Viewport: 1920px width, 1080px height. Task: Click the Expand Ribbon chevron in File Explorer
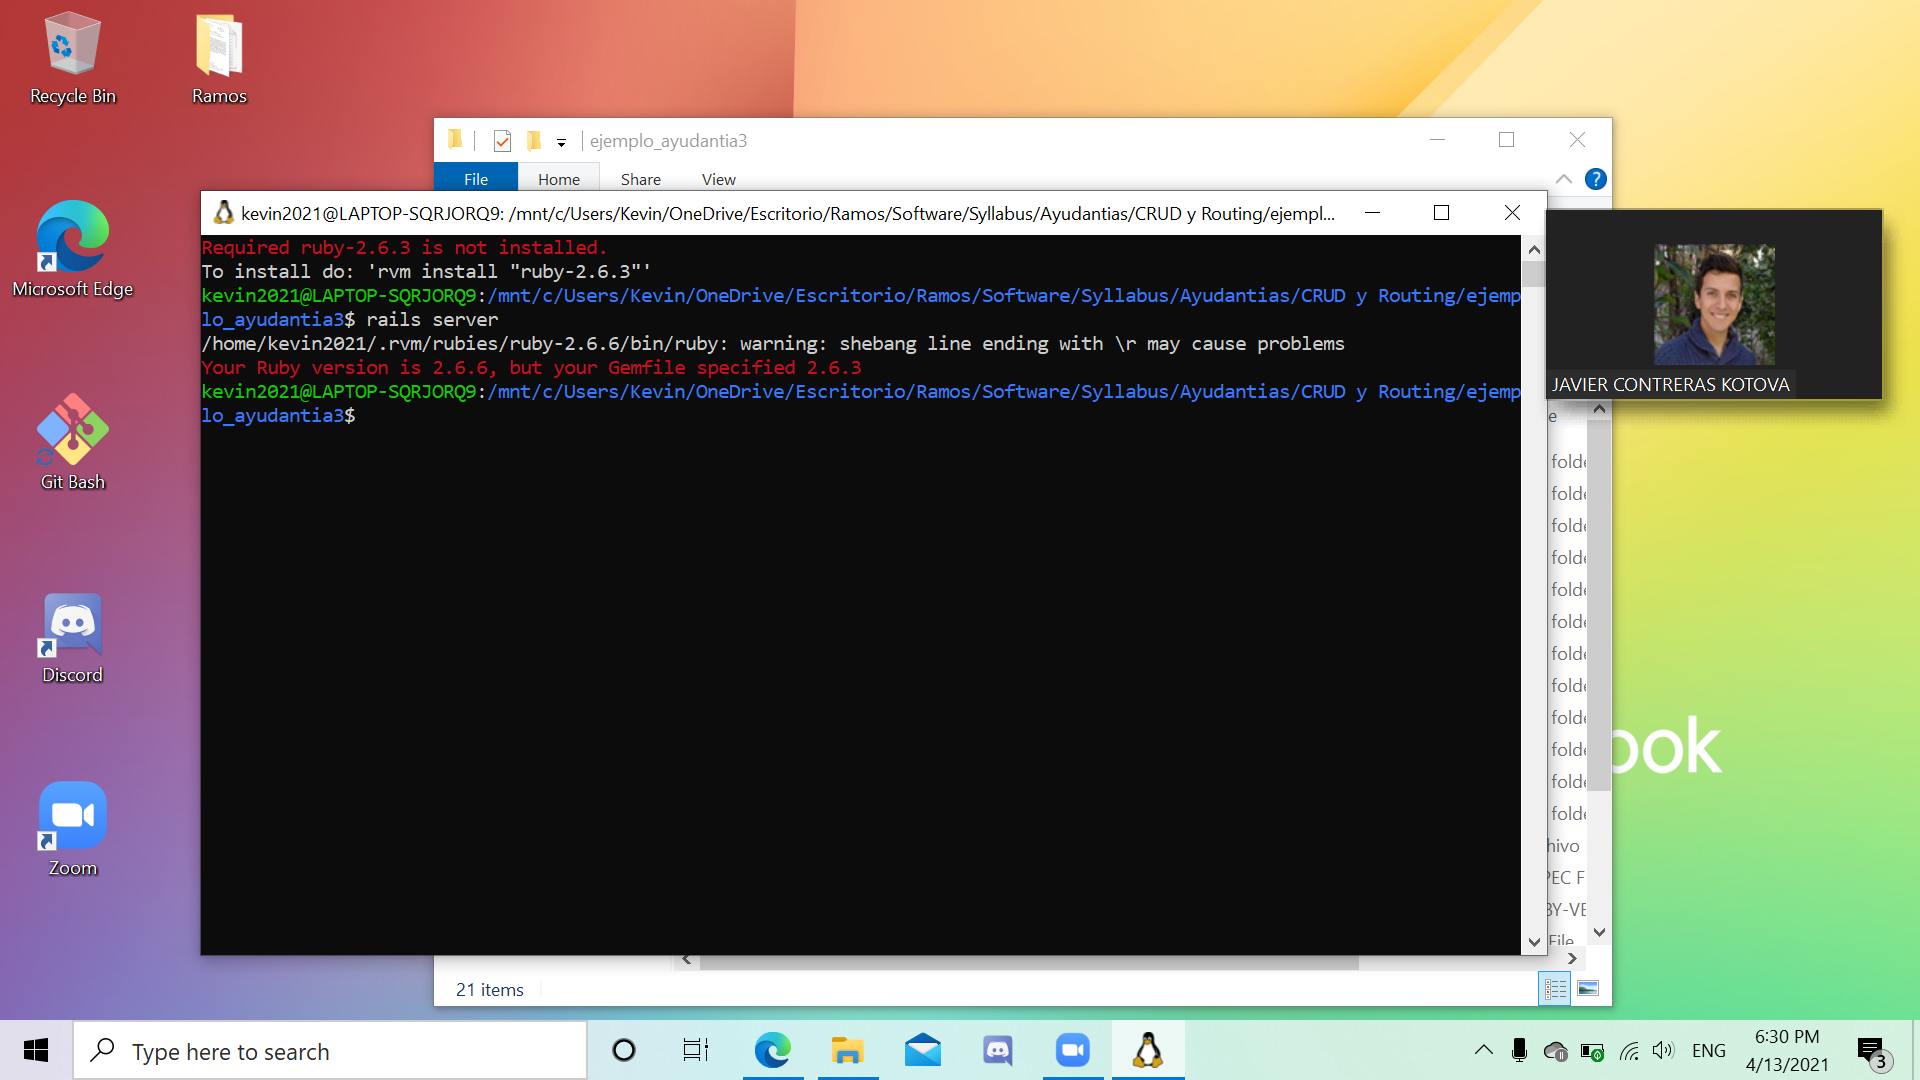coord(1563,179)
